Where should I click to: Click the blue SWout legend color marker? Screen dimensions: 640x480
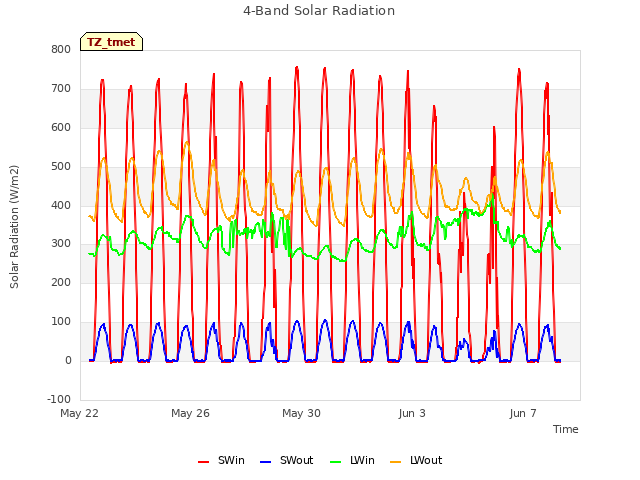(265, 462)
